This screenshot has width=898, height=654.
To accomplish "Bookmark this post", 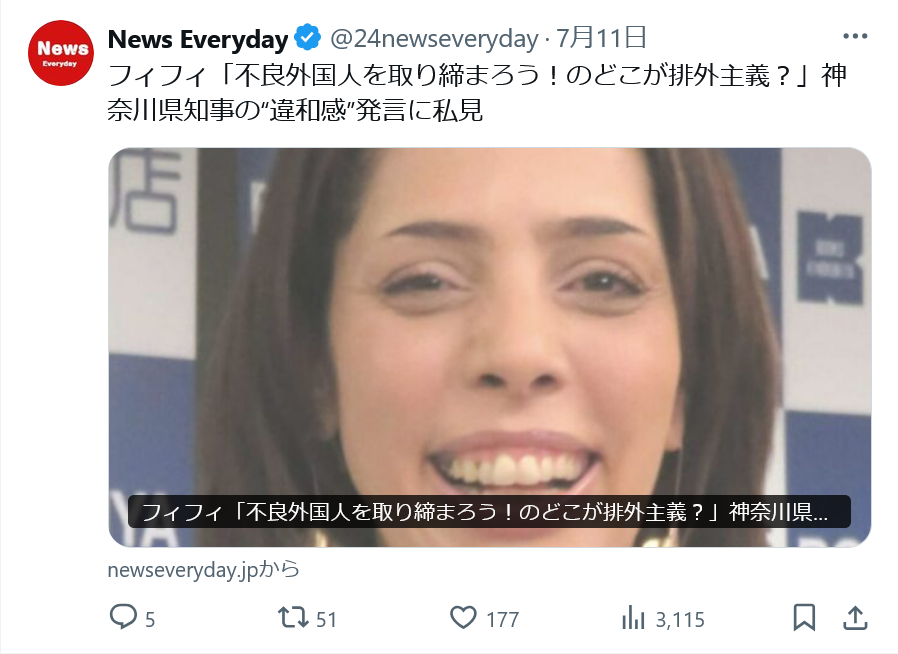I will coord(804,618).
